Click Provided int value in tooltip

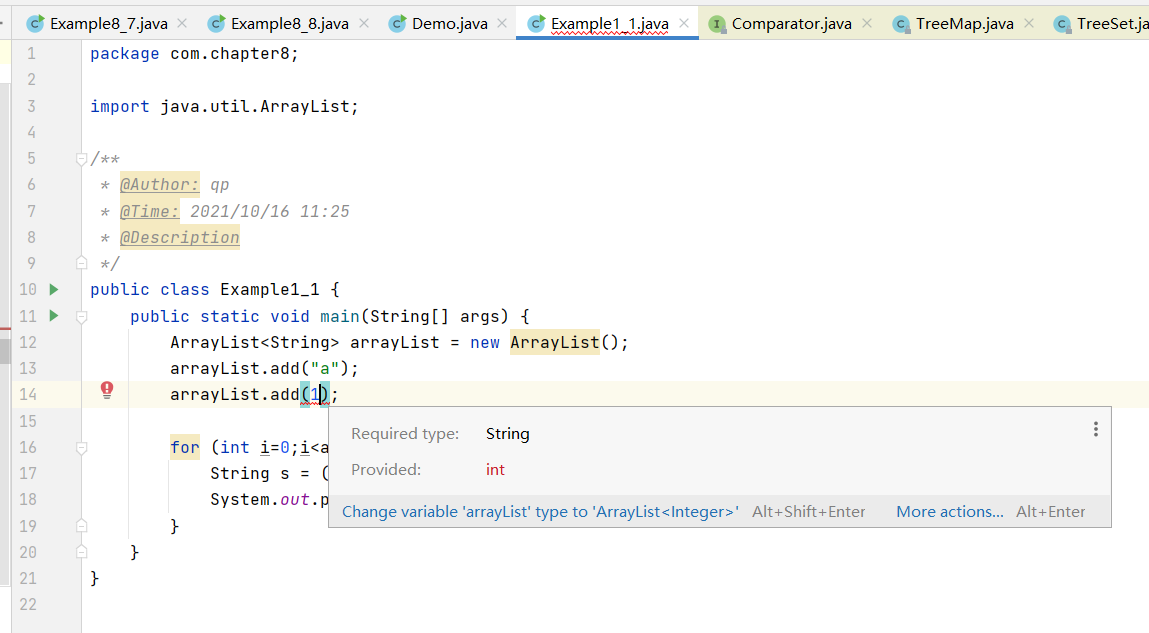click(495, 470)
